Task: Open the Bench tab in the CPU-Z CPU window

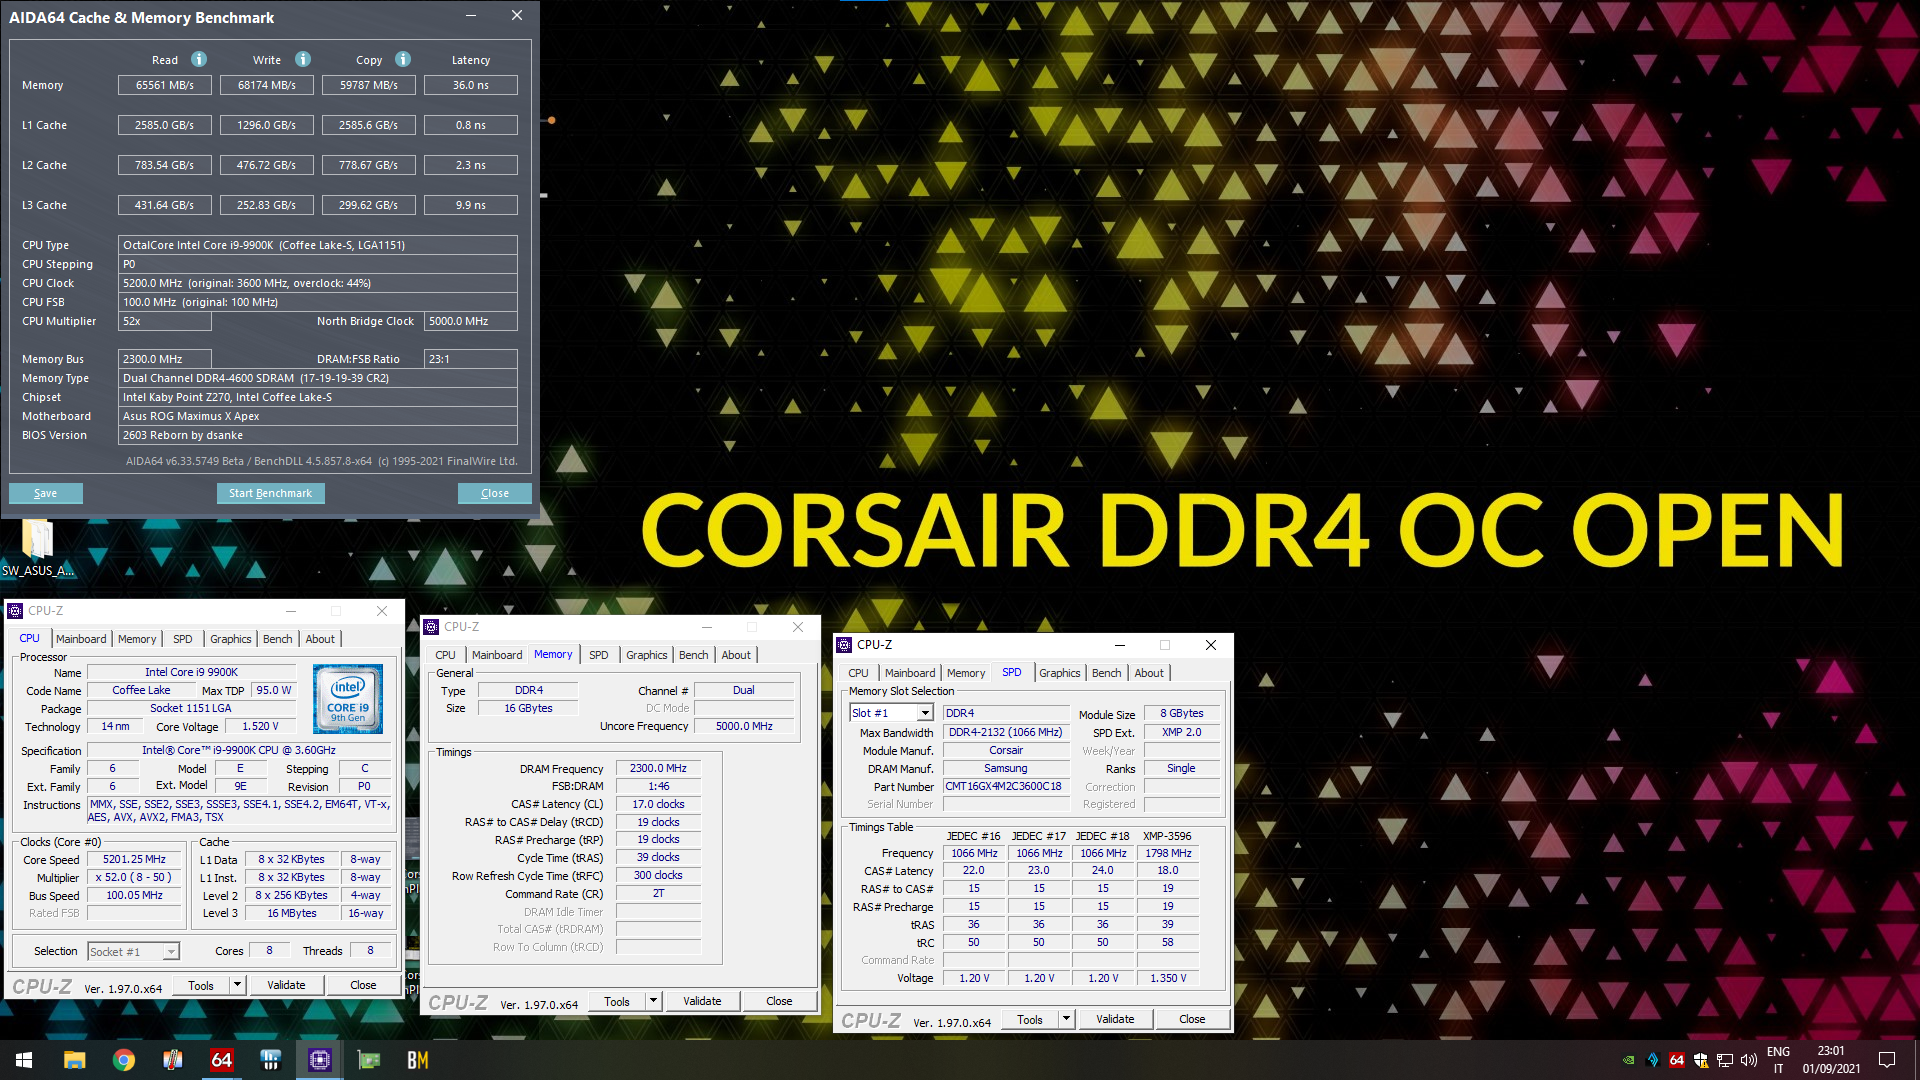Action: point(278,639)
